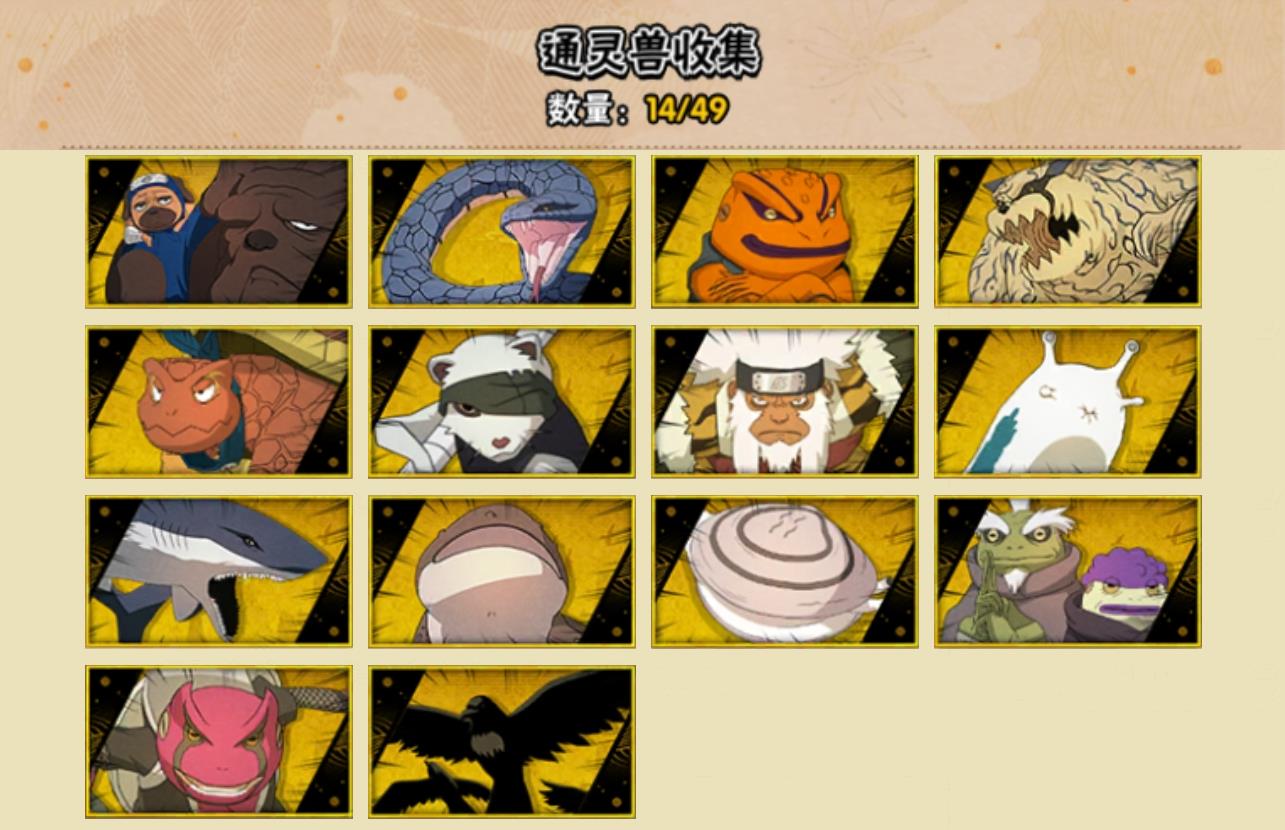The image size is (1285, 830).
Task: Pick the orange tortoise summon card
Action: (x=218, y=402)
